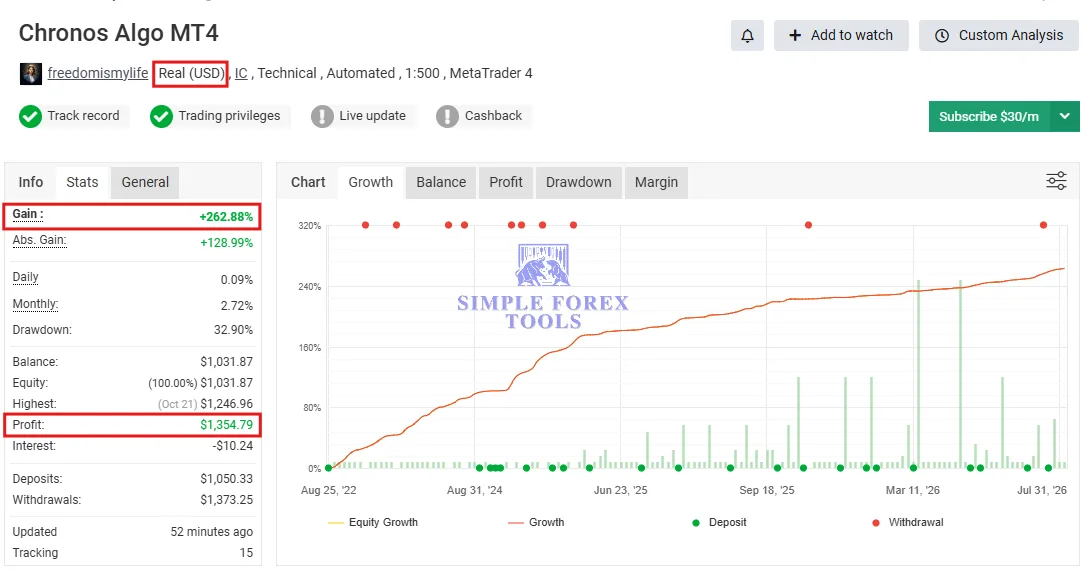Toggle Withdrawal markers in chart legend

907,522
